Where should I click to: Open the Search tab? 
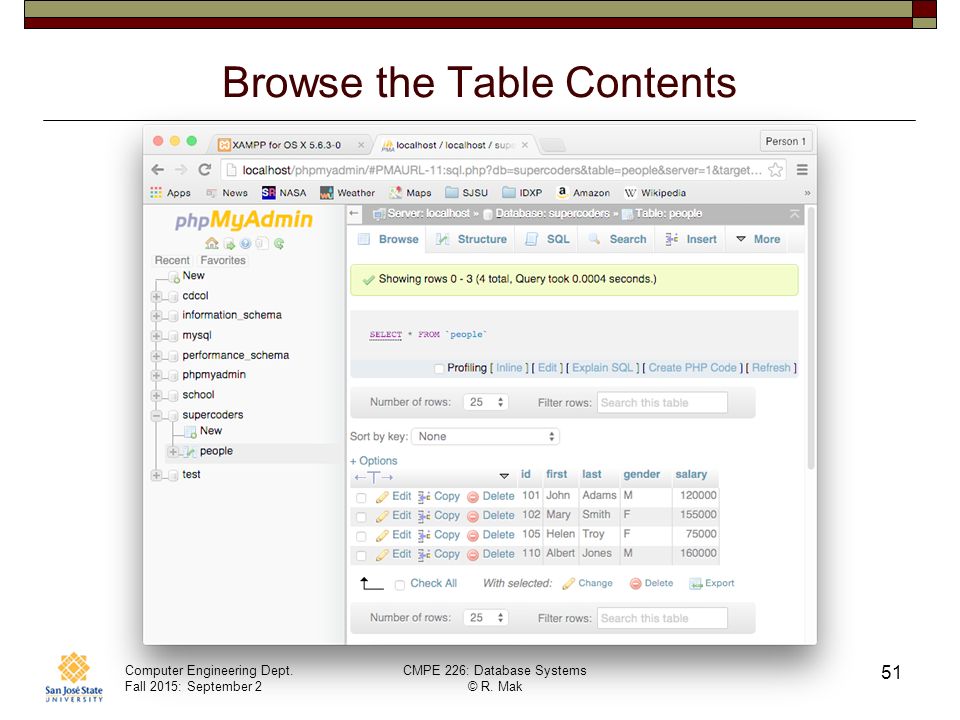(x=618, y=239)
